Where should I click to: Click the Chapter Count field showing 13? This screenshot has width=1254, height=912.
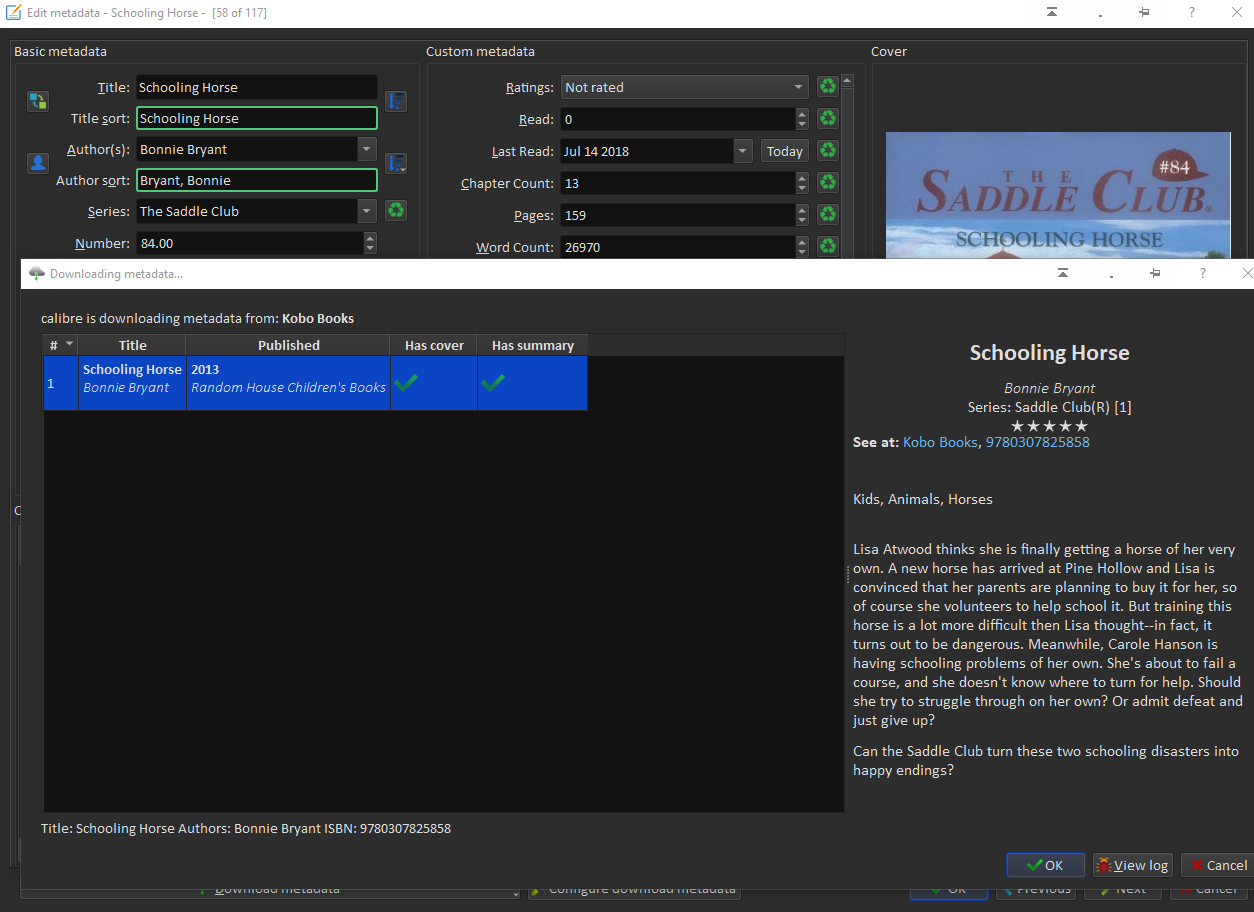point(678,183)
